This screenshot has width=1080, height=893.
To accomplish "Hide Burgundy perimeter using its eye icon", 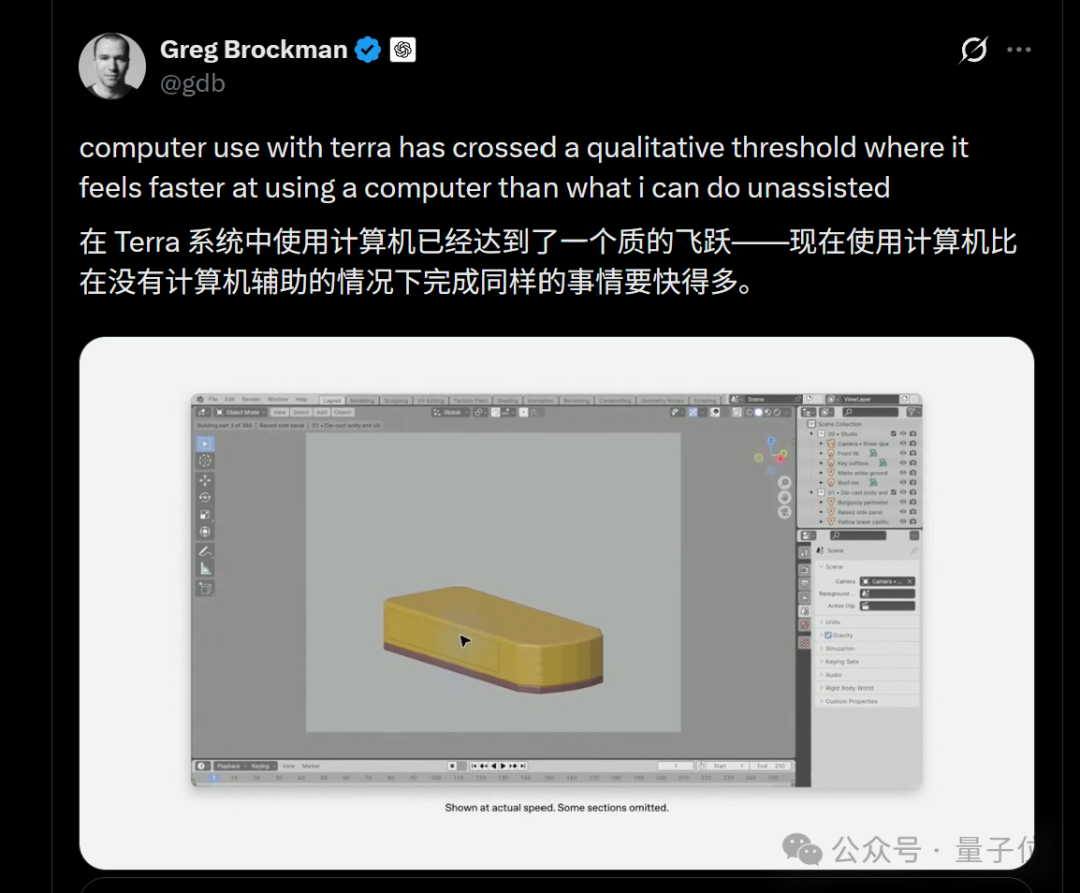I will tap(903, 503).
